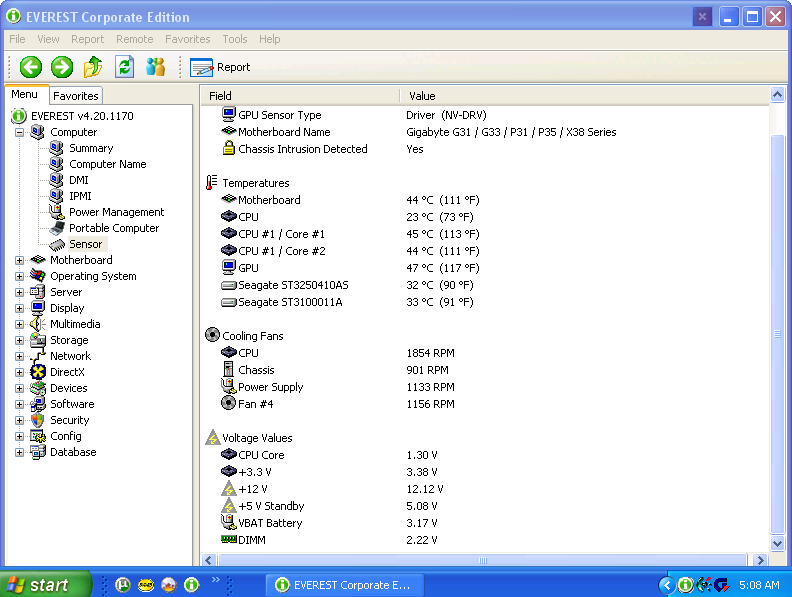Expand the Devices tree node

[19, 388]
